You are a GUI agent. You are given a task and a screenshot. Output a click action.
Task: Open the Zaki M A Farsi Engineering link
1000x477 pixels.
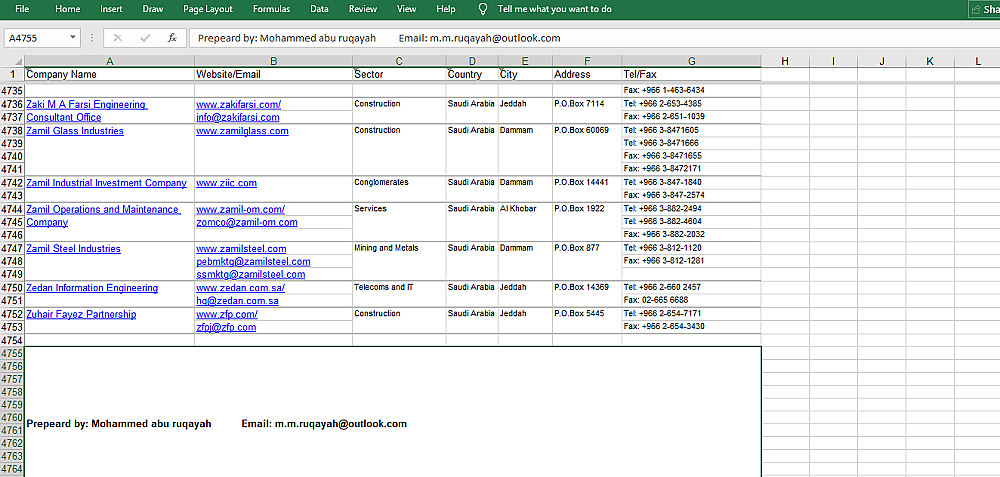pyautogui.click(x=86, y=111)
